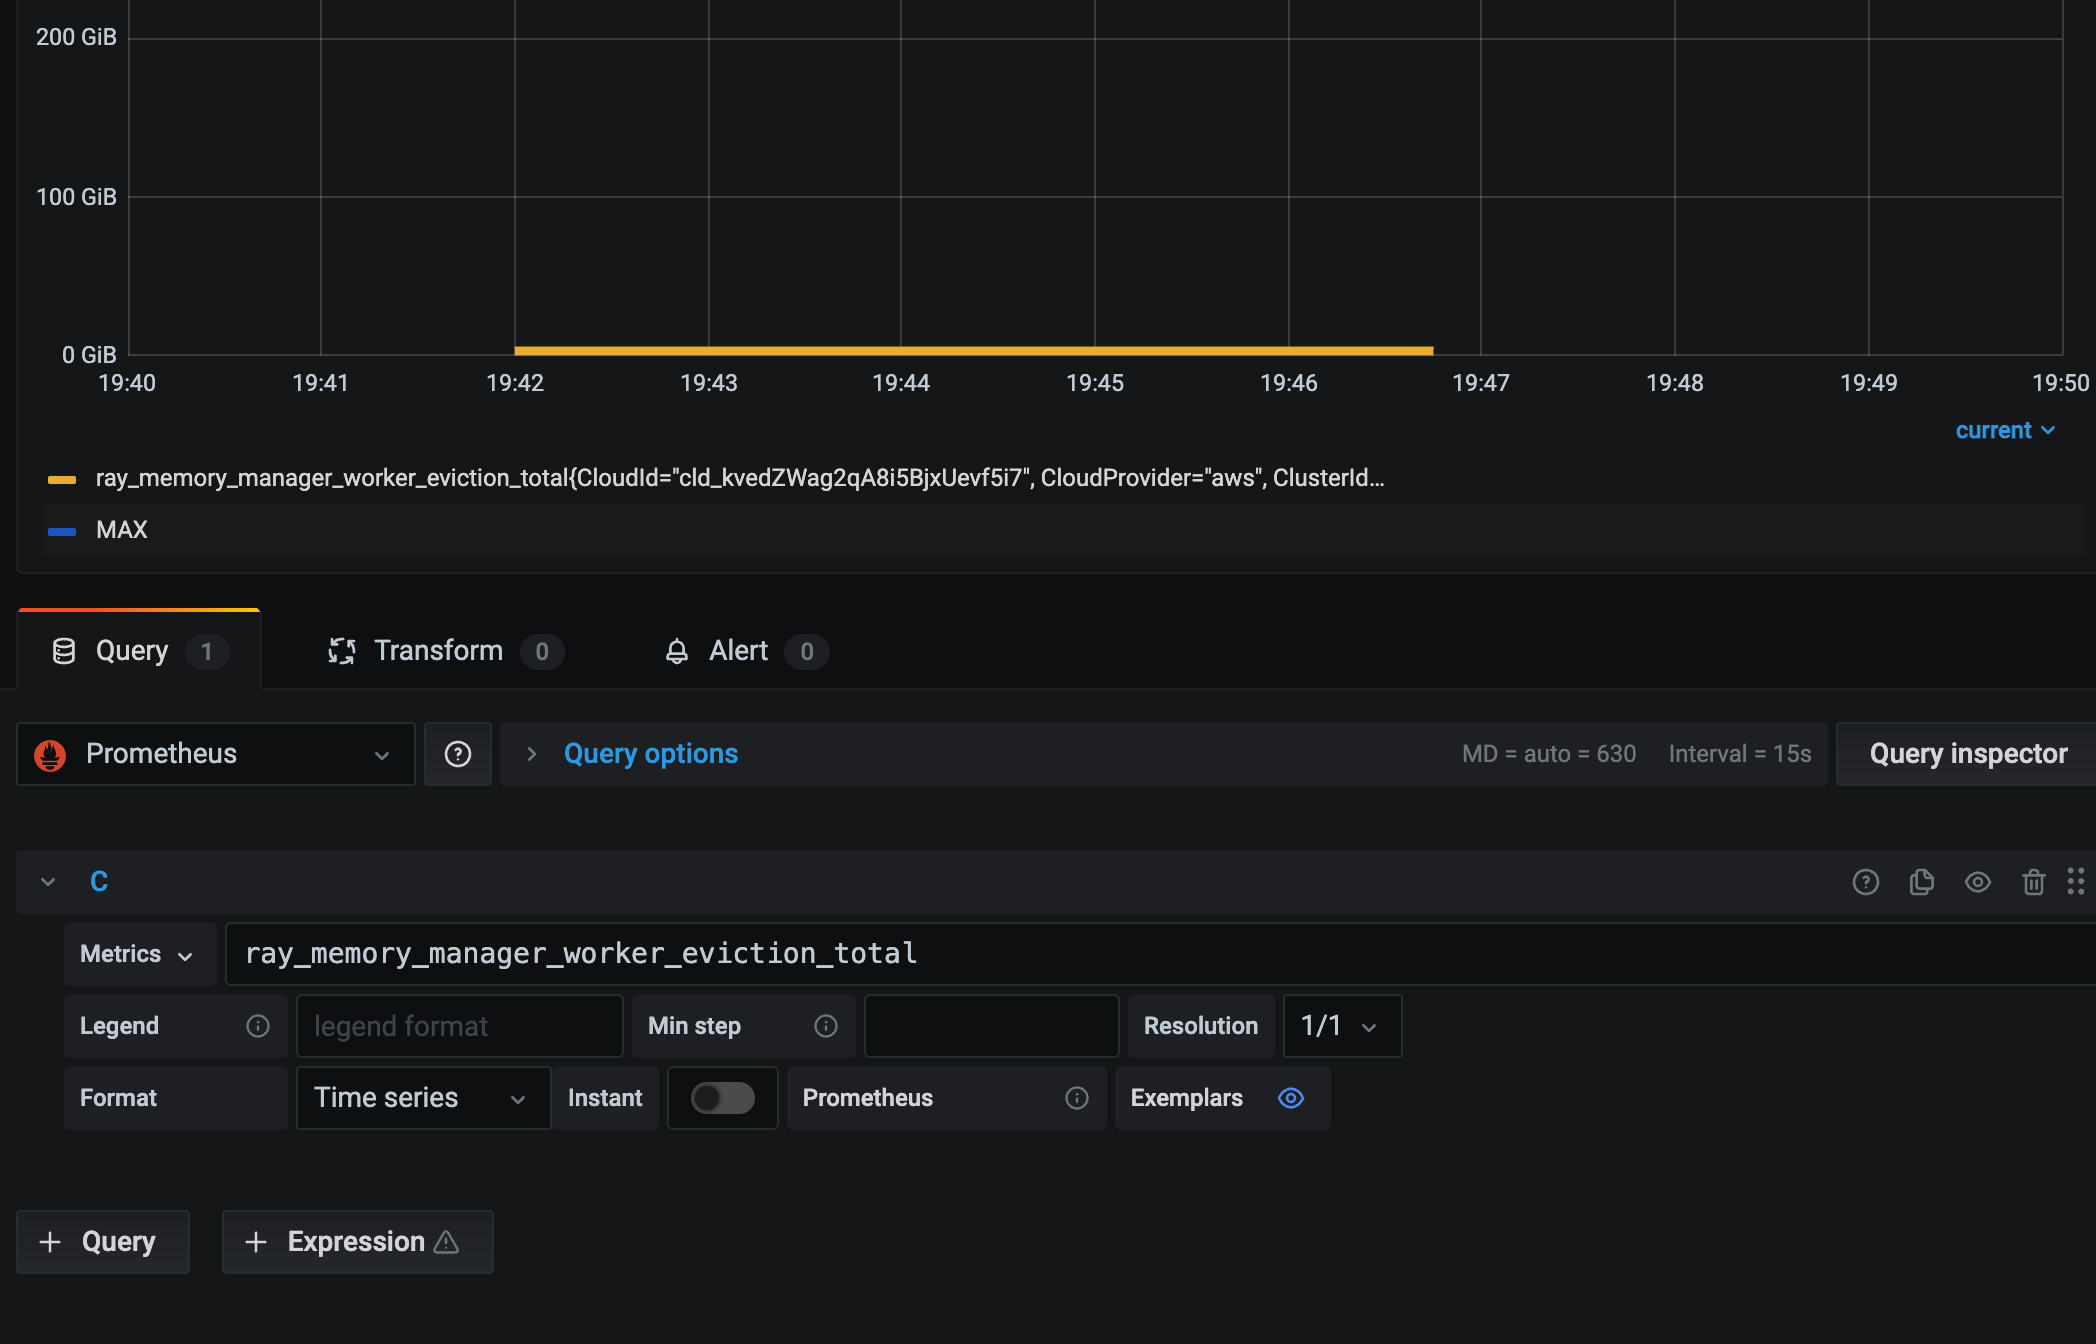Switch to the Transform tab
The width and height of the screenshot is (2096, 1344).
445,651
